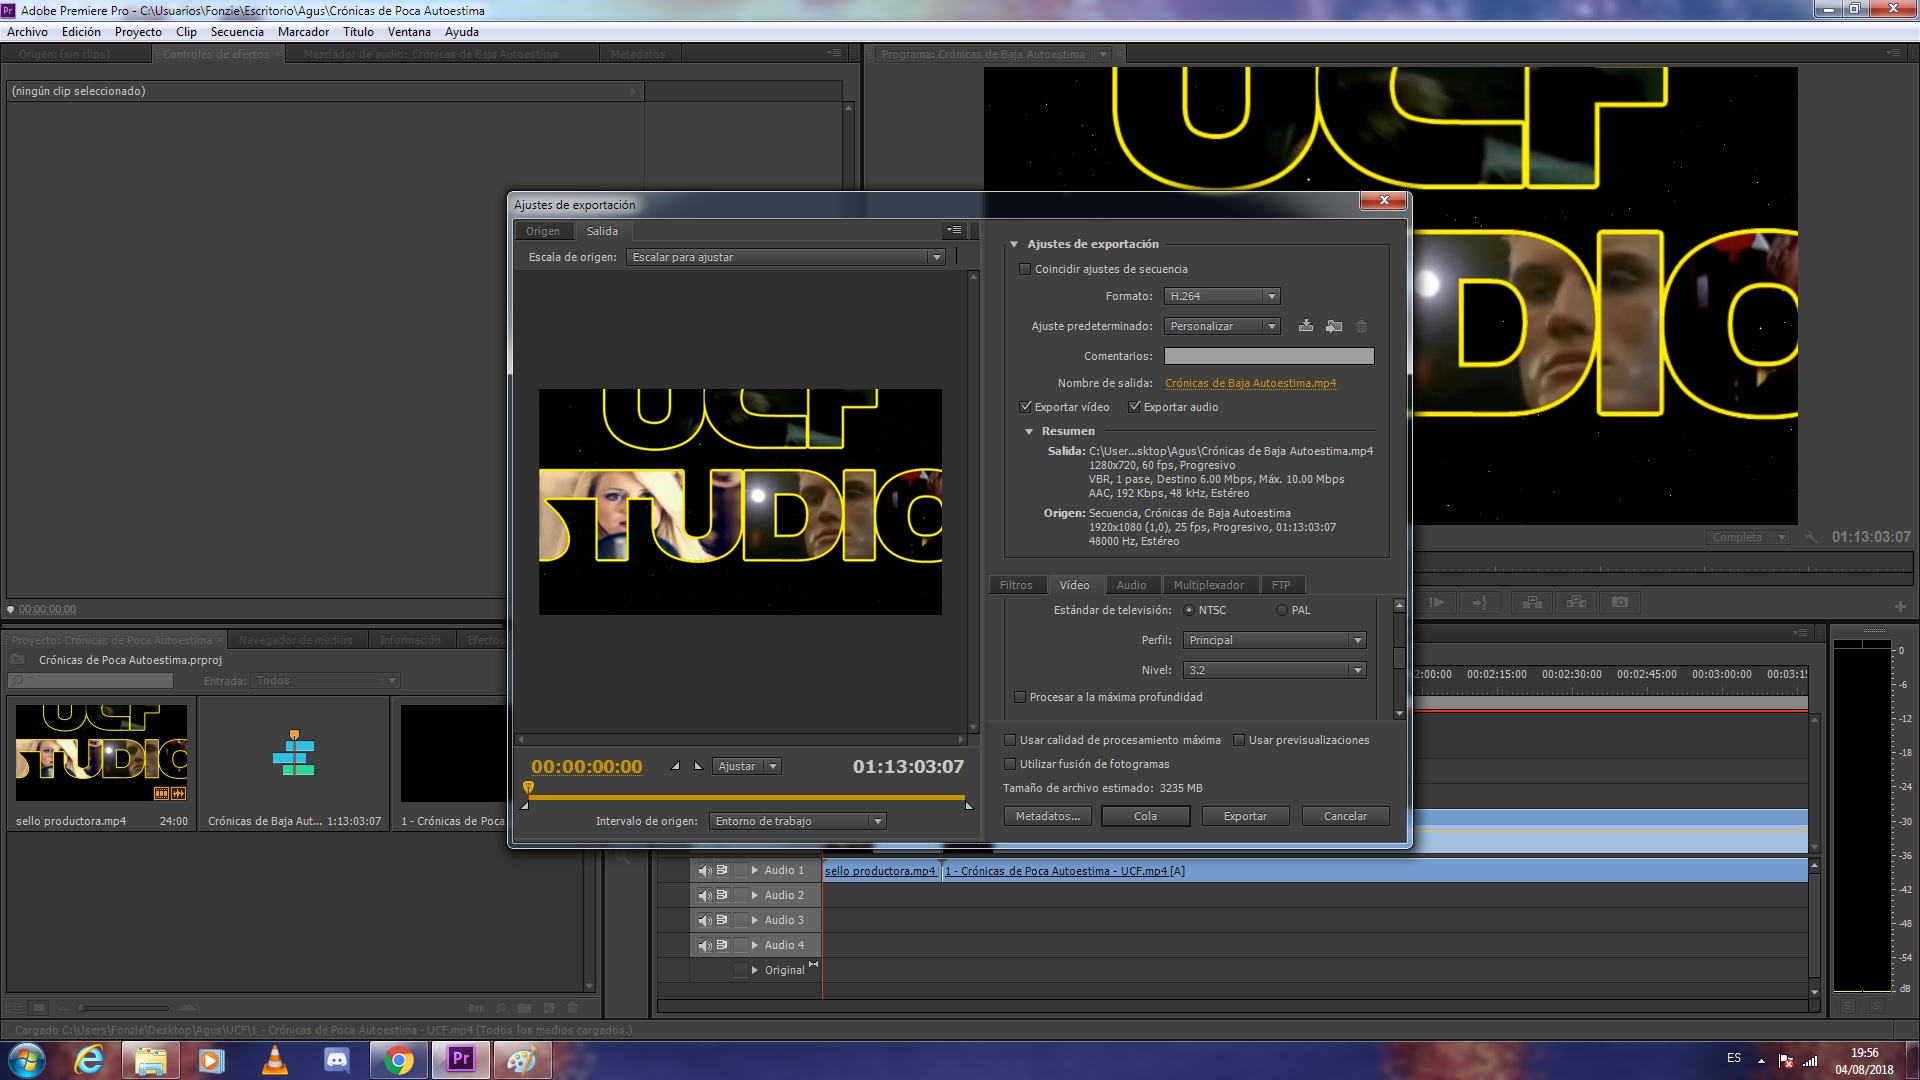The width and height of the screenshot is (1920, 1080).
Task: Import an export preset from file
Action: click(1333, 326)
